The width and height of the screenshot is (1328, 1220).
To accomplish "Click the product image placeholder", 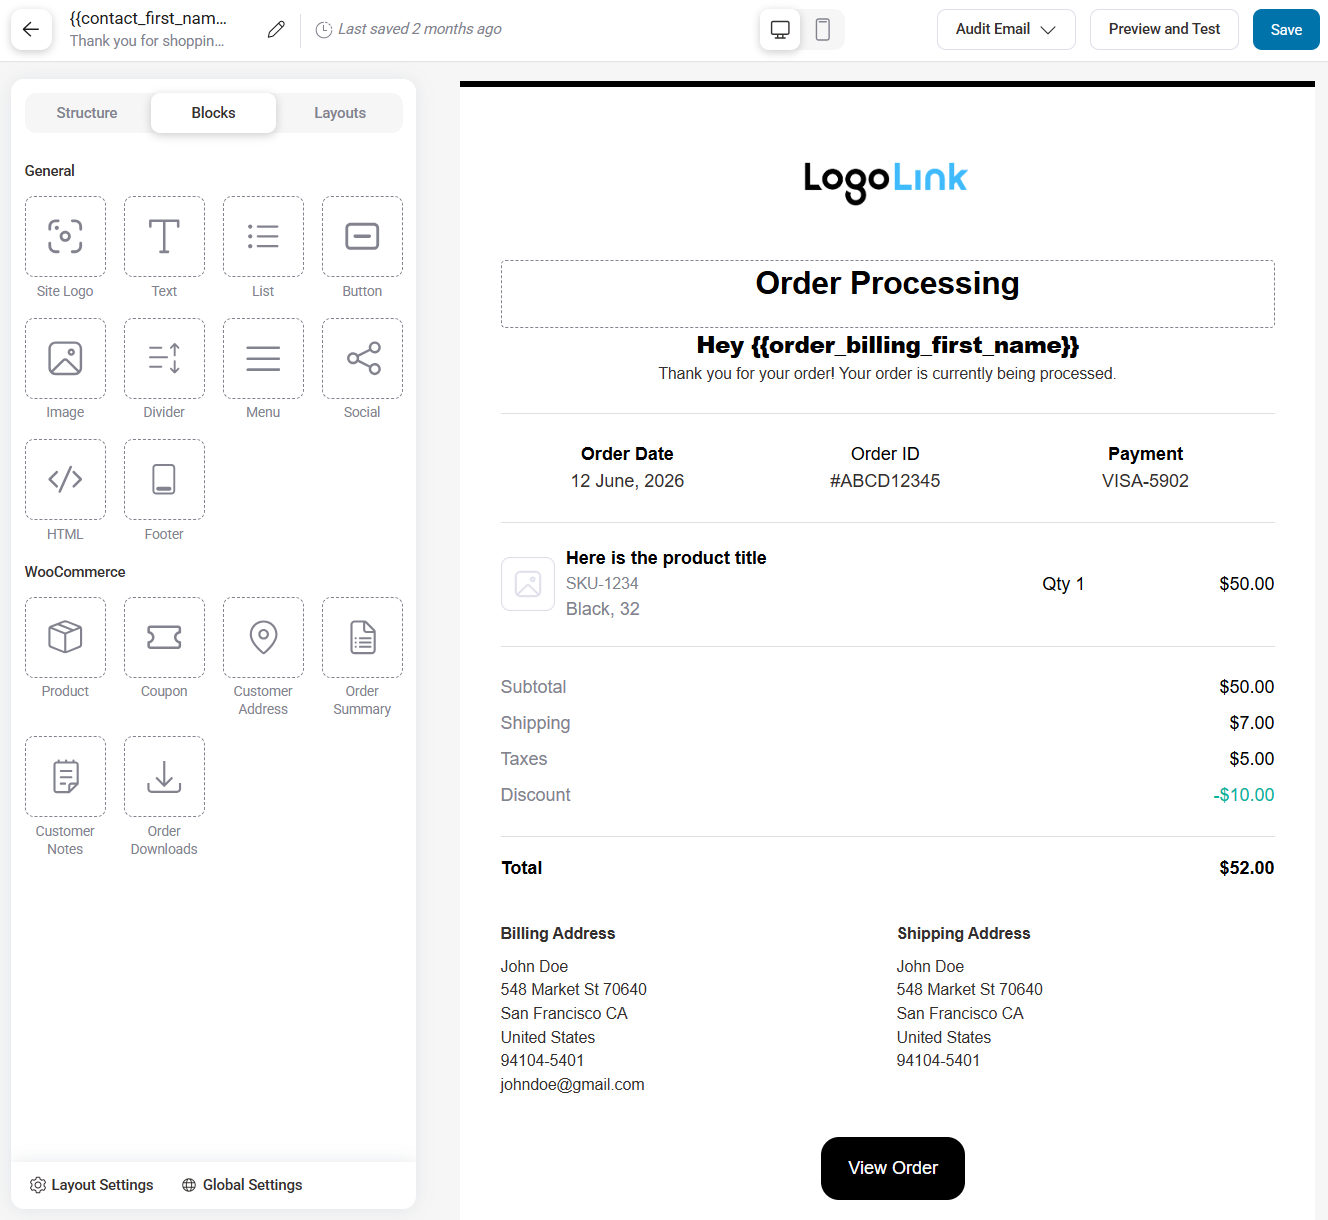I will [528, 584].
